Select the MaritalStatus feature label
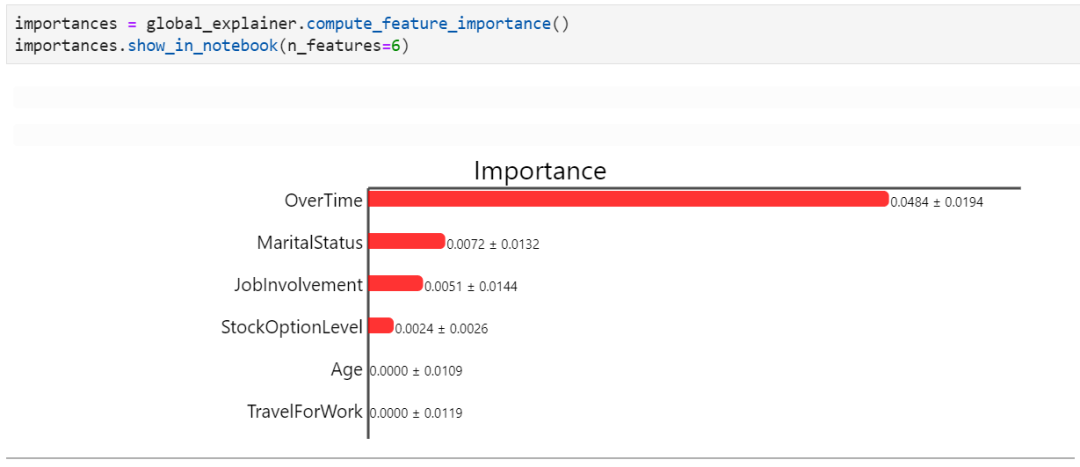The image size is (1080, 467). (309, 242)
